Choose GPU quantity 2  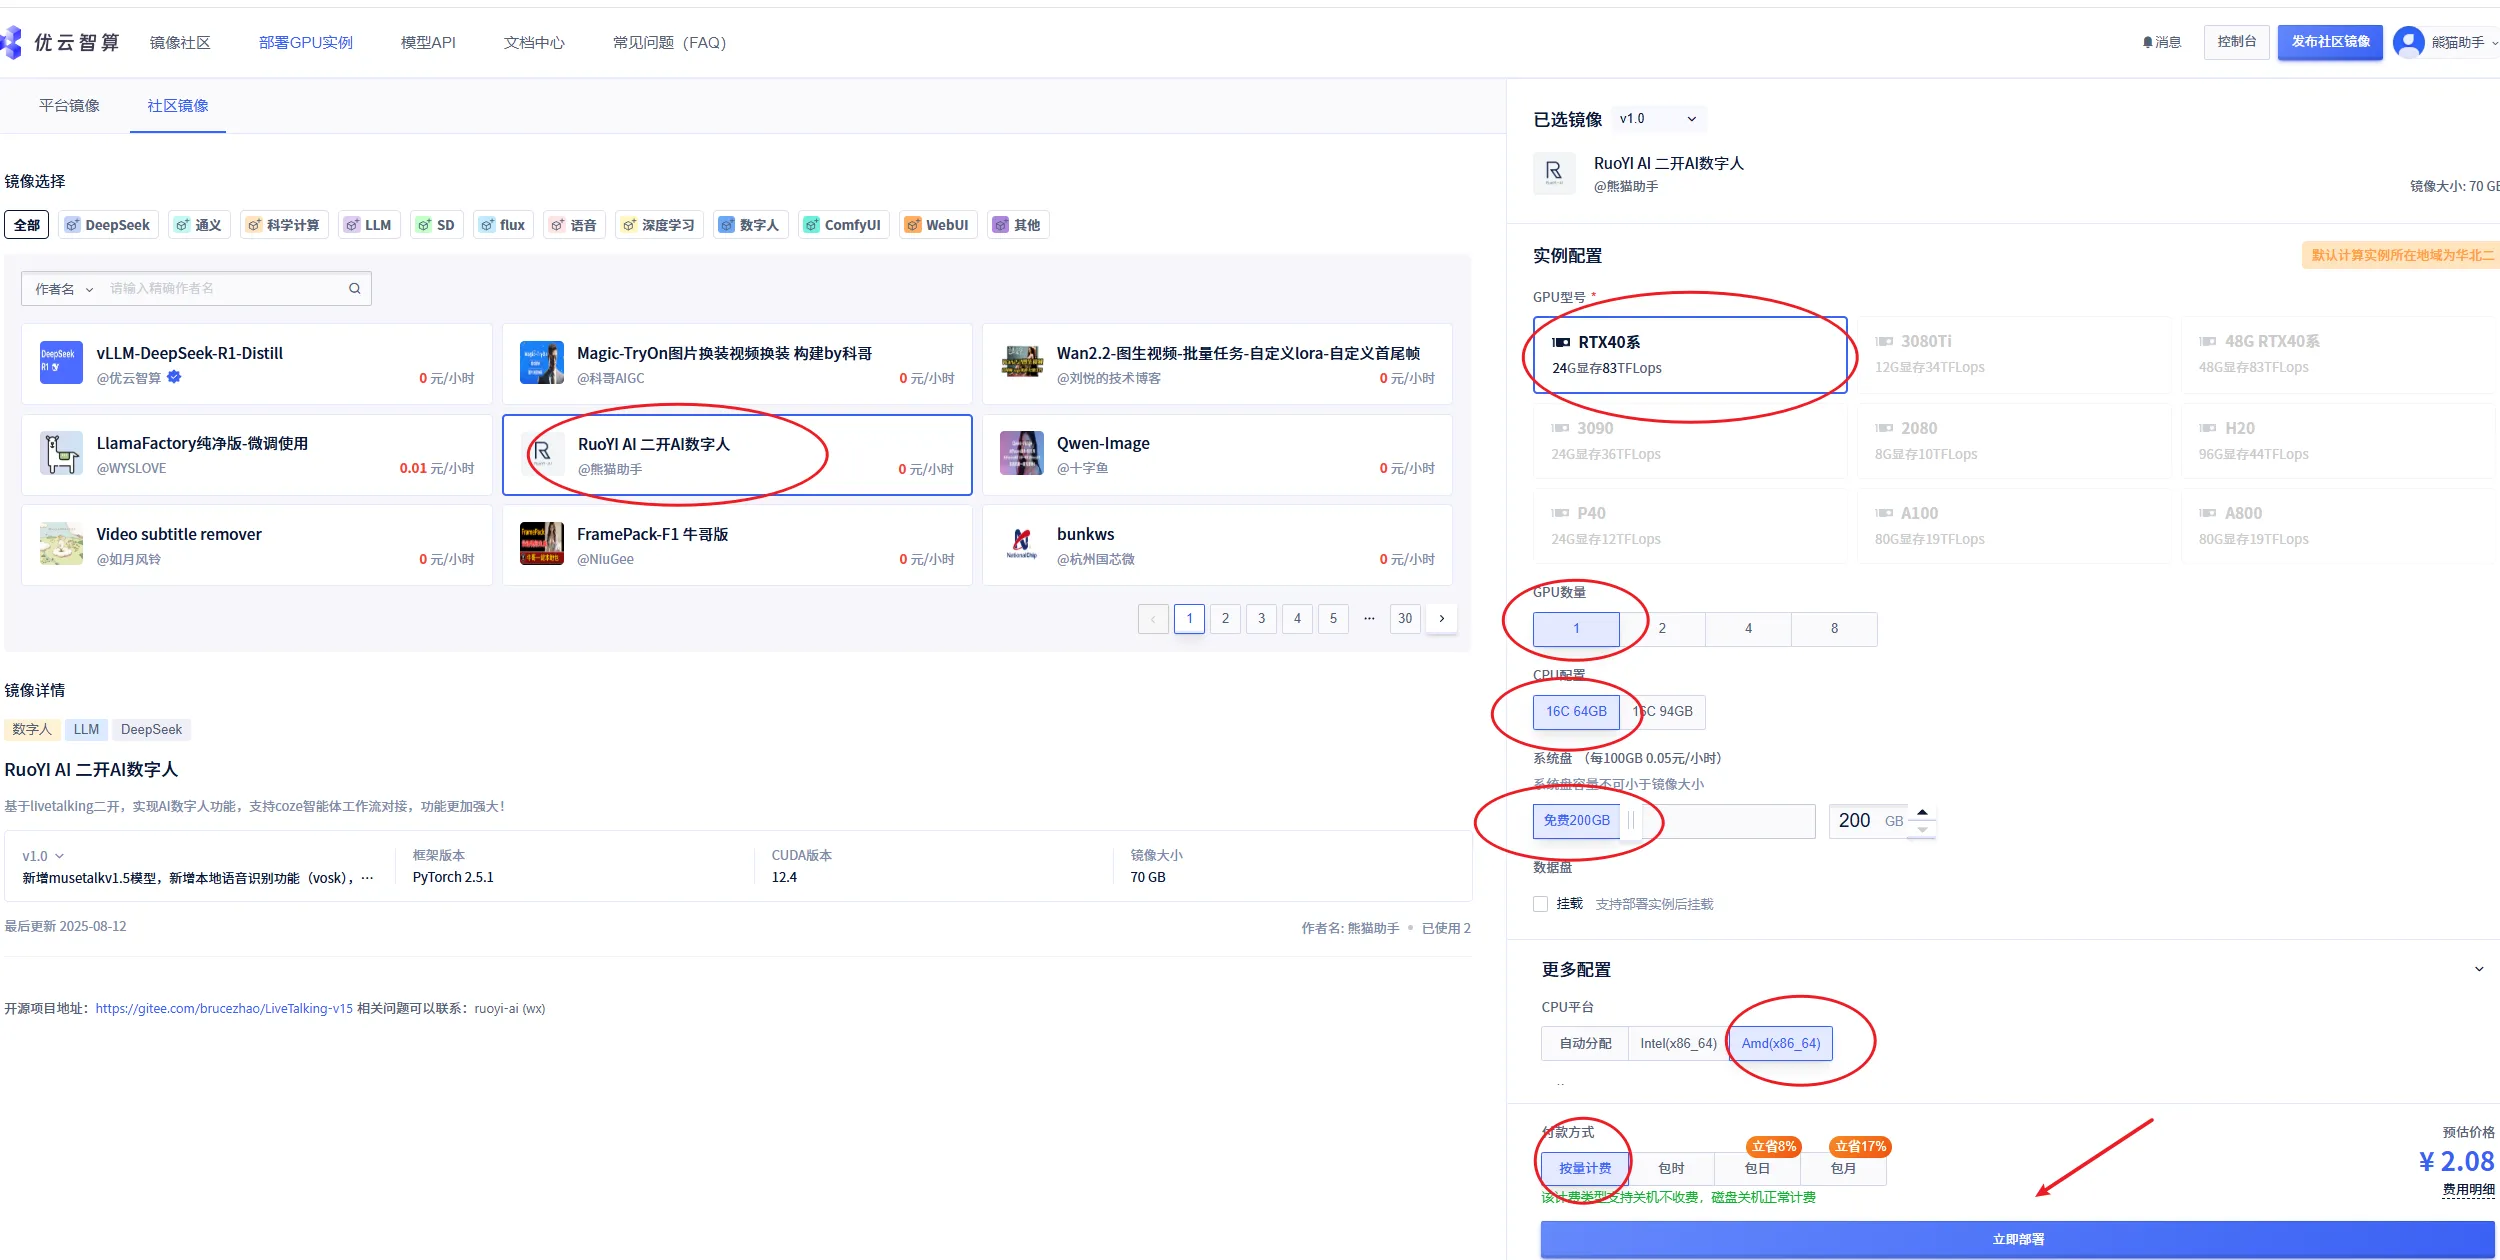[x=1662, y=629]
